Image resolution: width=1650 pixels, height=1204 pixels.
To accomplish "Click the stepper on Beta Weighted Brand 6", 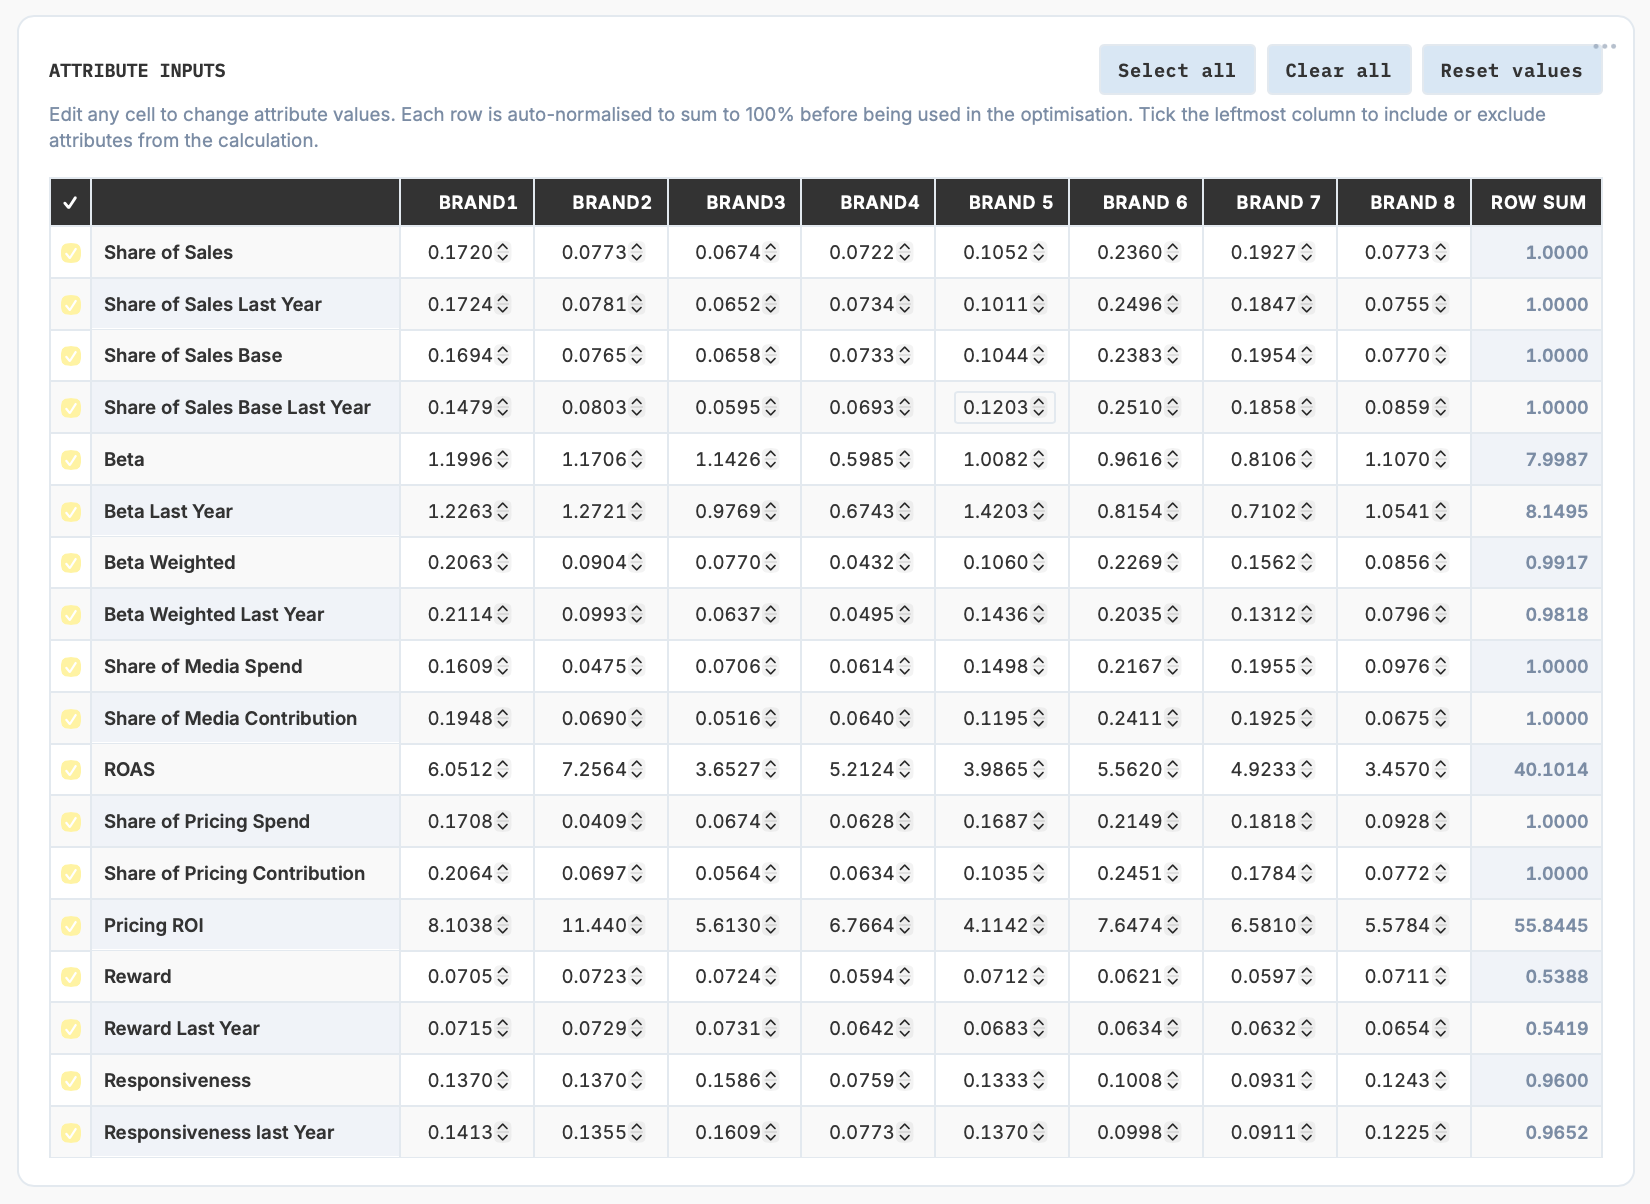I will pyautogui.click(x=1172, y=563).
